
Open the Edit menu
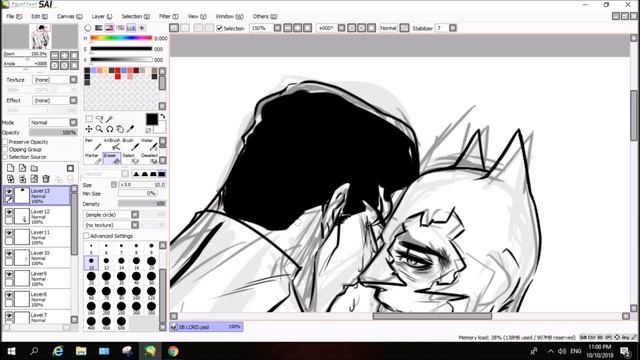click(39, 16)
